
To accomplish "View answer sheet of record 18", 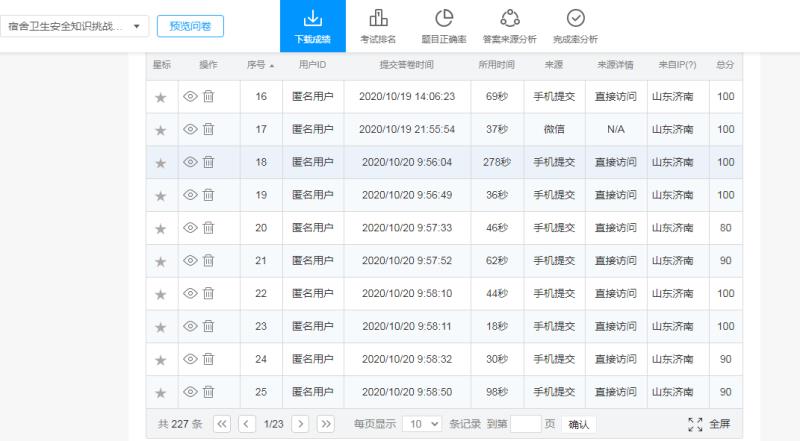I will [190, 162].
